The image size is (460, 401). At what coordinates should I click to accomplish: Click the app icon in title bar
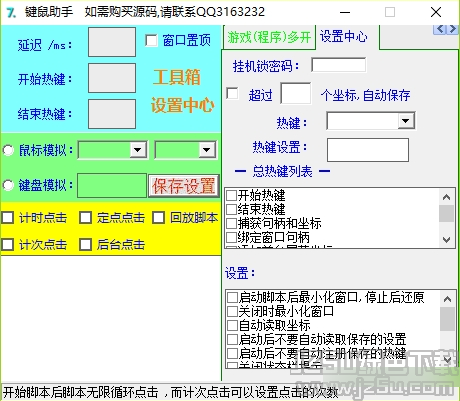pyautogui.click(x=11, y=13)
